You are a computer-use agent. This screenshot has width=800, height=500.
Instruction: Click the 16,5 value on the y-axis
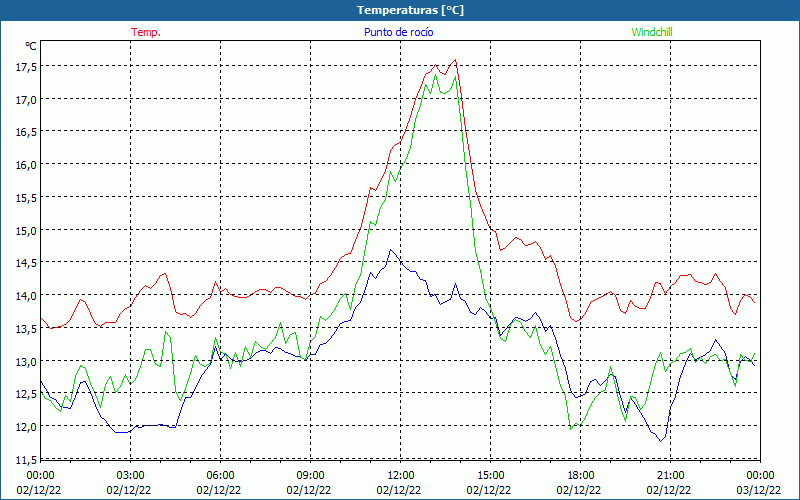pos(26,132)
